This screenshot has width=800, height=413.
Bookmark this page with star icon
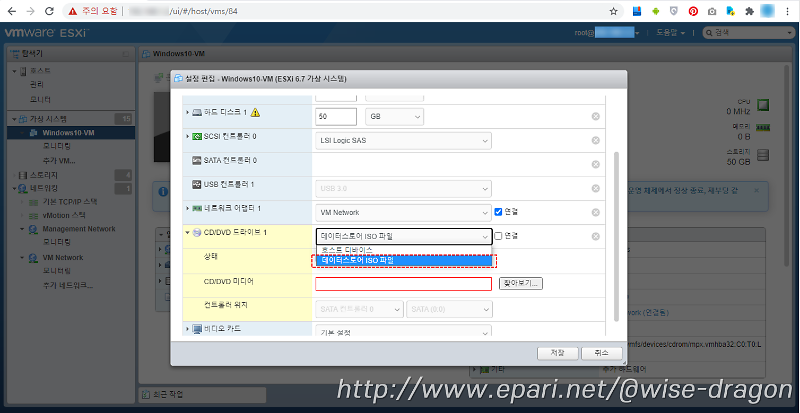[613, 11]
